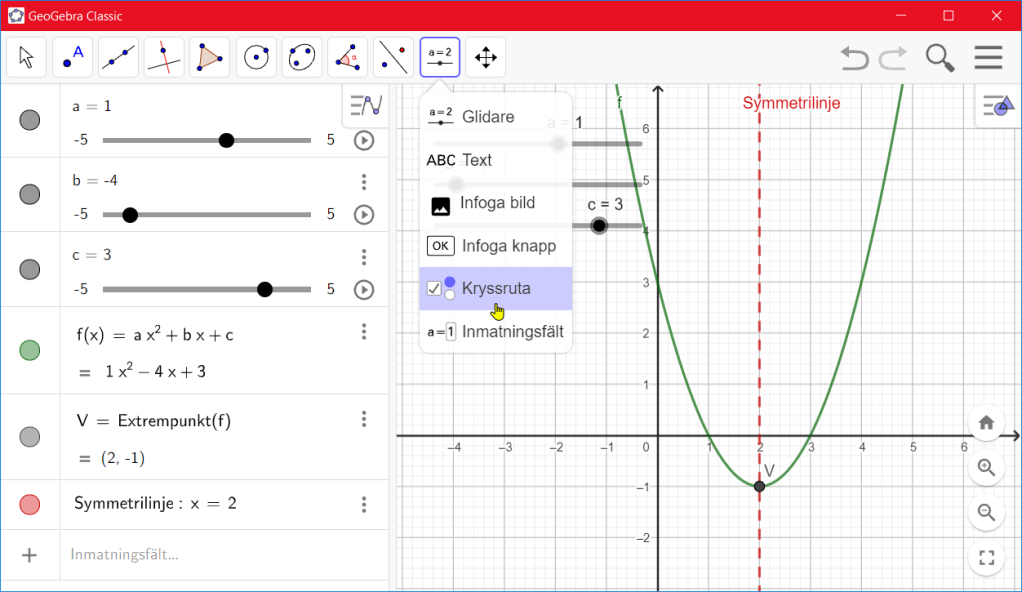Select the Angle tool
This screenshot has height=592, width=1022.
click(348, 58)
